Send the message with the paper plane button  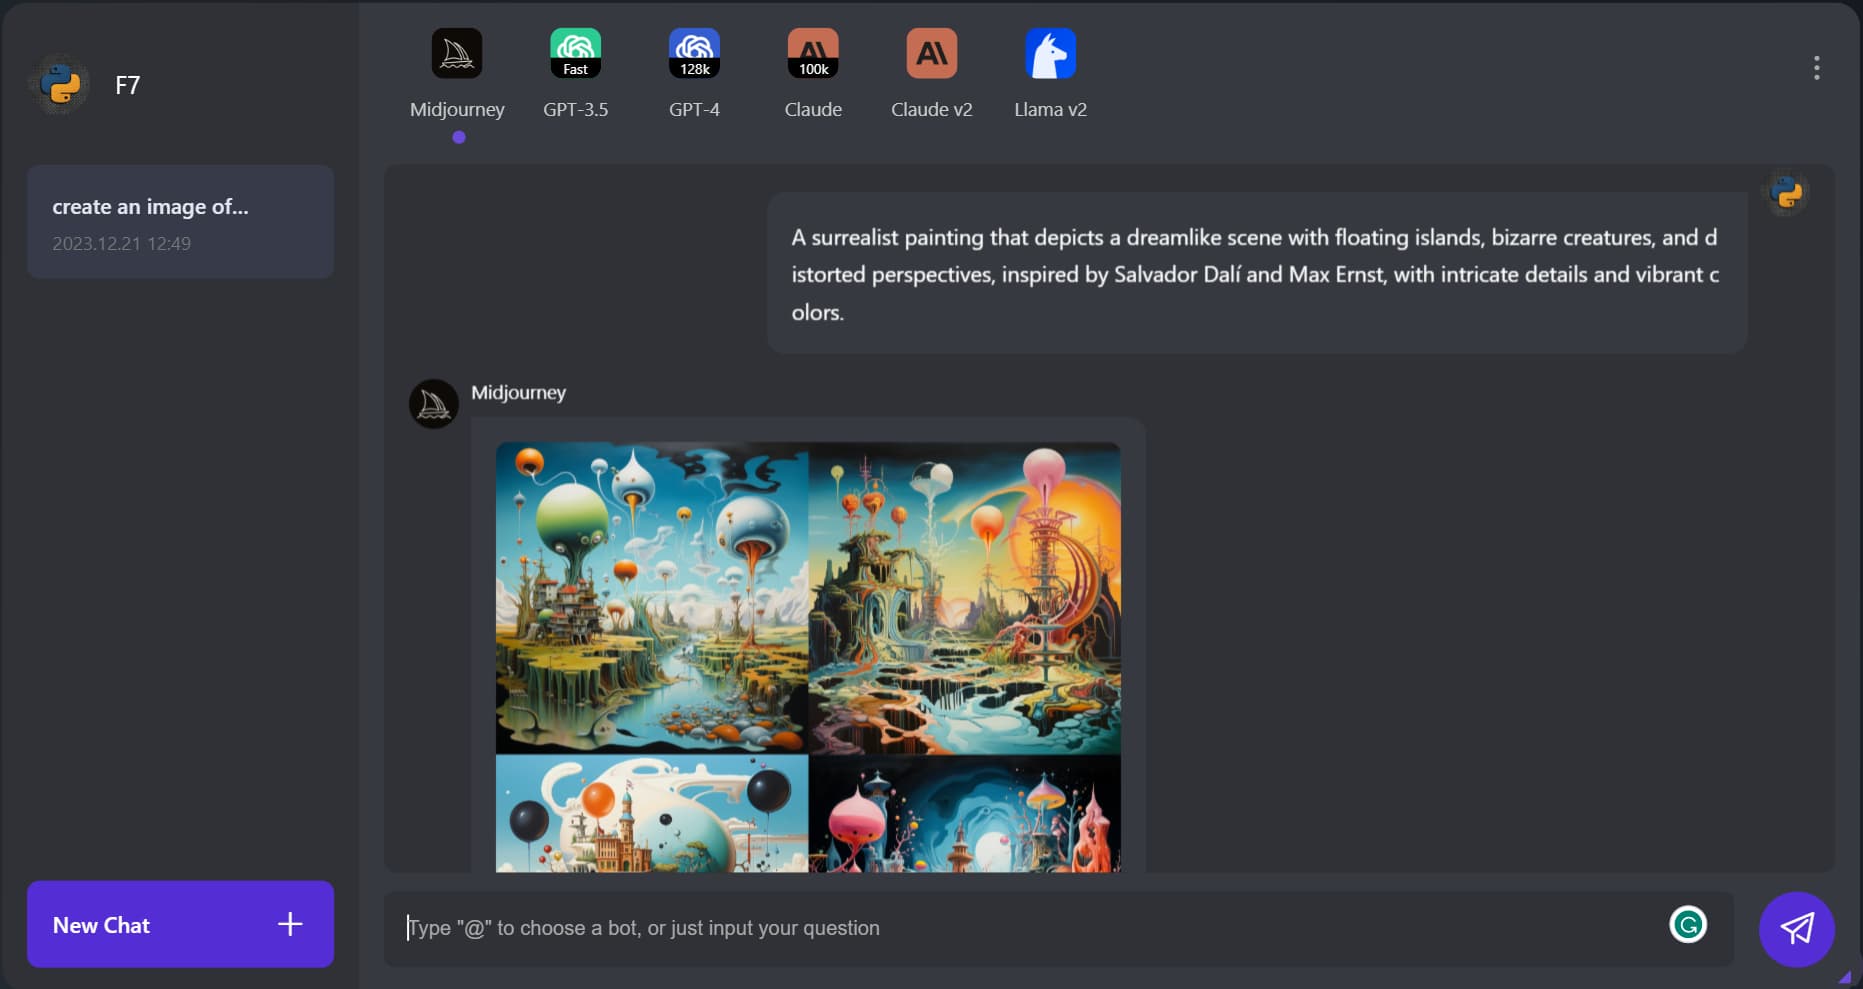[x=1796, y=928]
